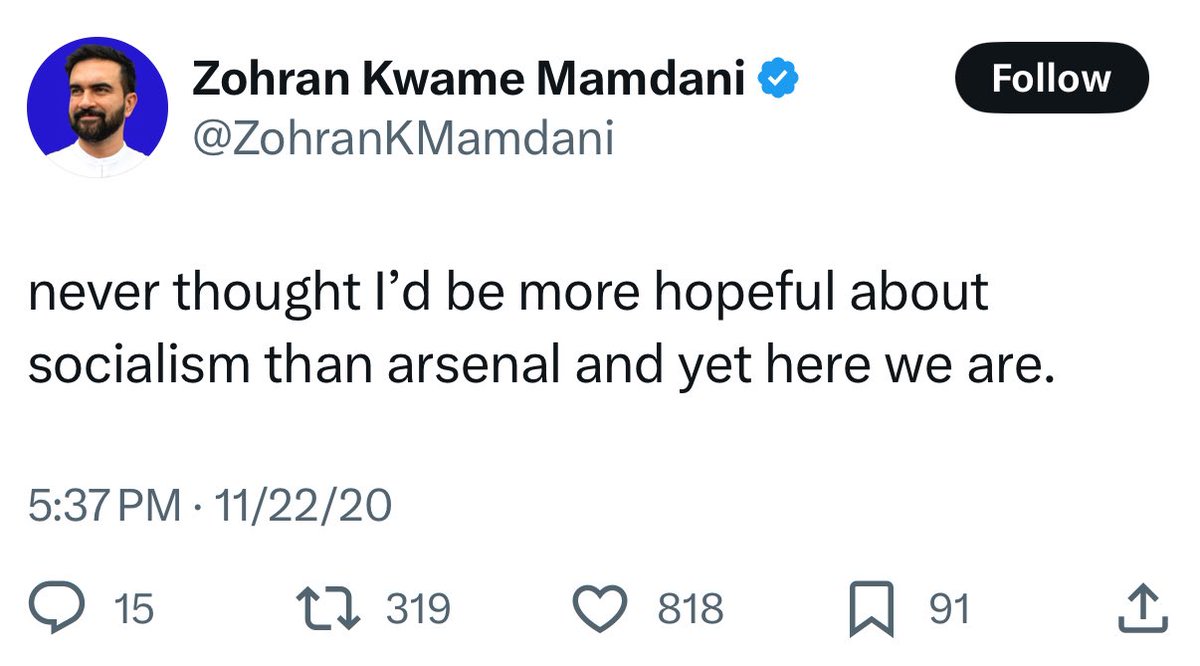
Task: Click the @ZohranKMamdani handle
Action: pos(401,140)
